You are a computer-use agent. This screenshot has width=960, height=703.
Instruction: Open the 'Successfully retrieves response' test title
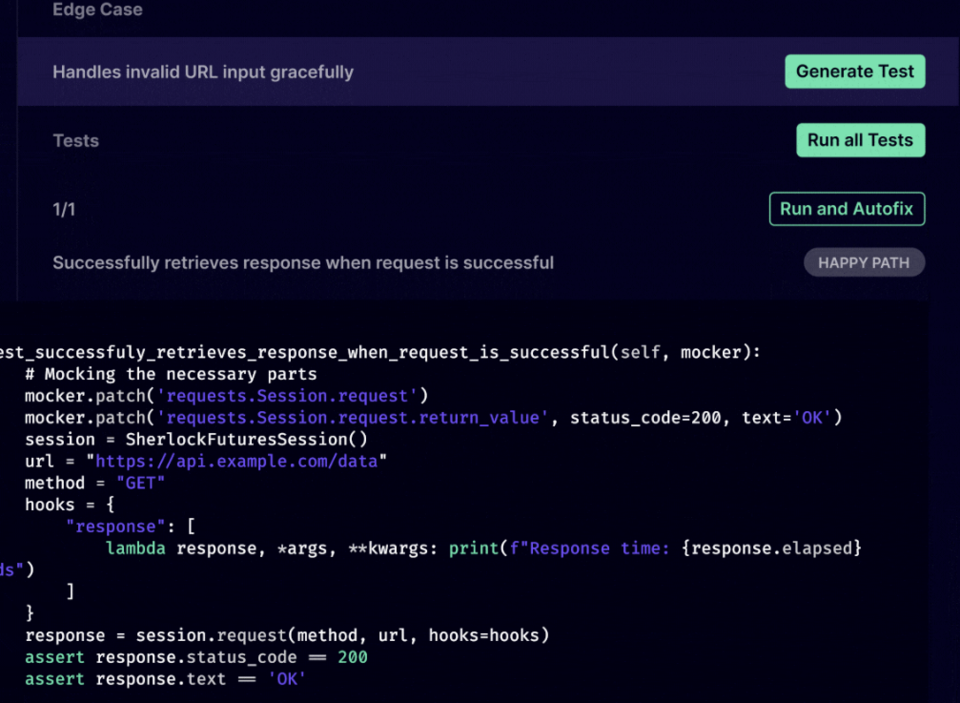click(x=303, y=263)
